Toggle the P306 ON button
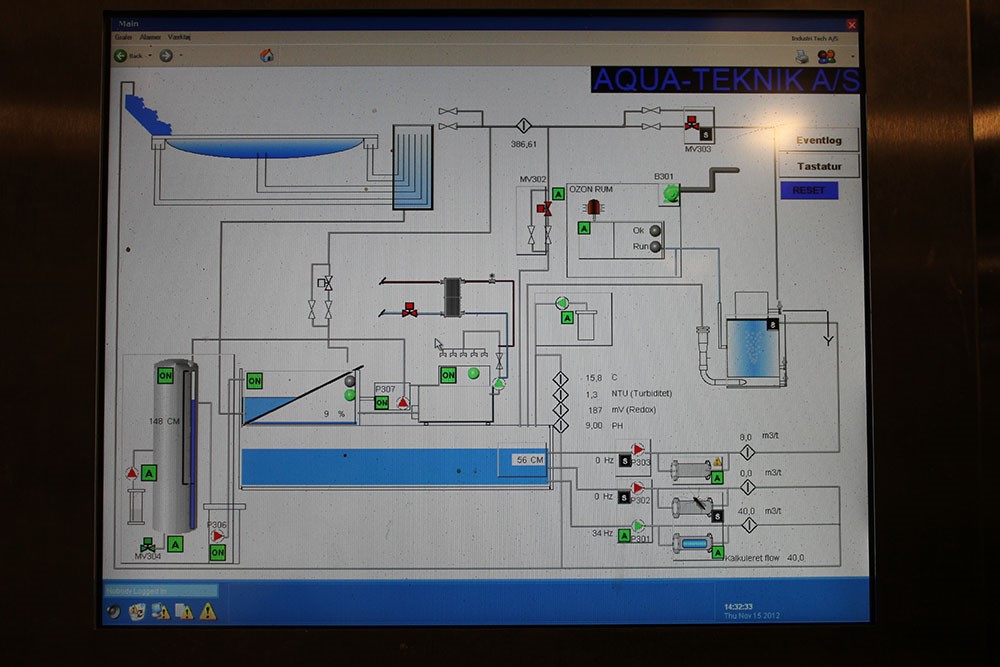This screenshot has width=1000, height=667. point(217,553)
